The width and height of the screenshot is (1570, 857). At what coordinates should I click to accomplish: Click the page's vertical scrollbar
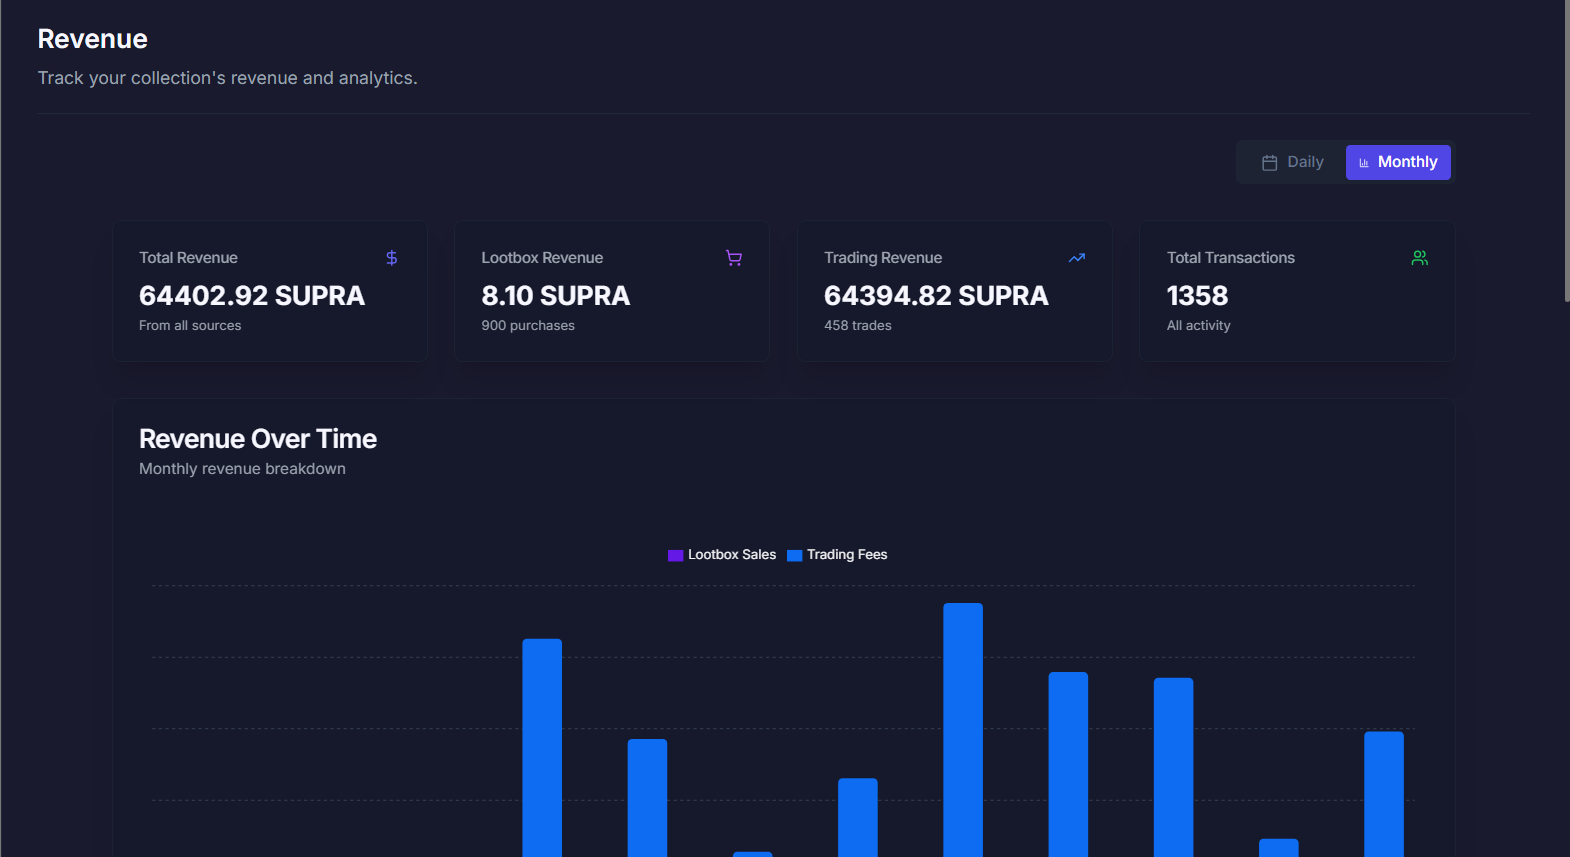1566,150
